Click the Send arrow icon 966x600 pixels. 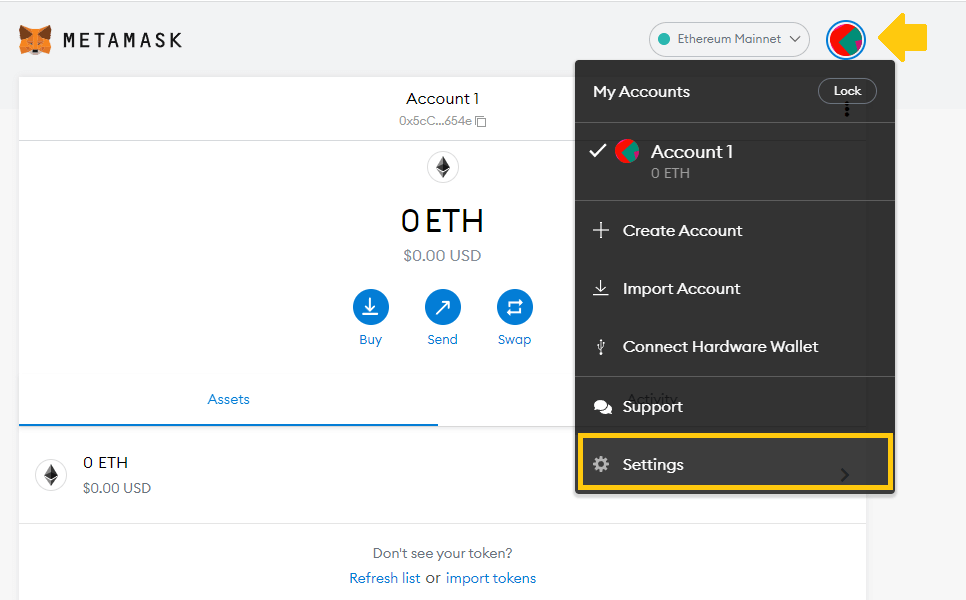(442, 307)
